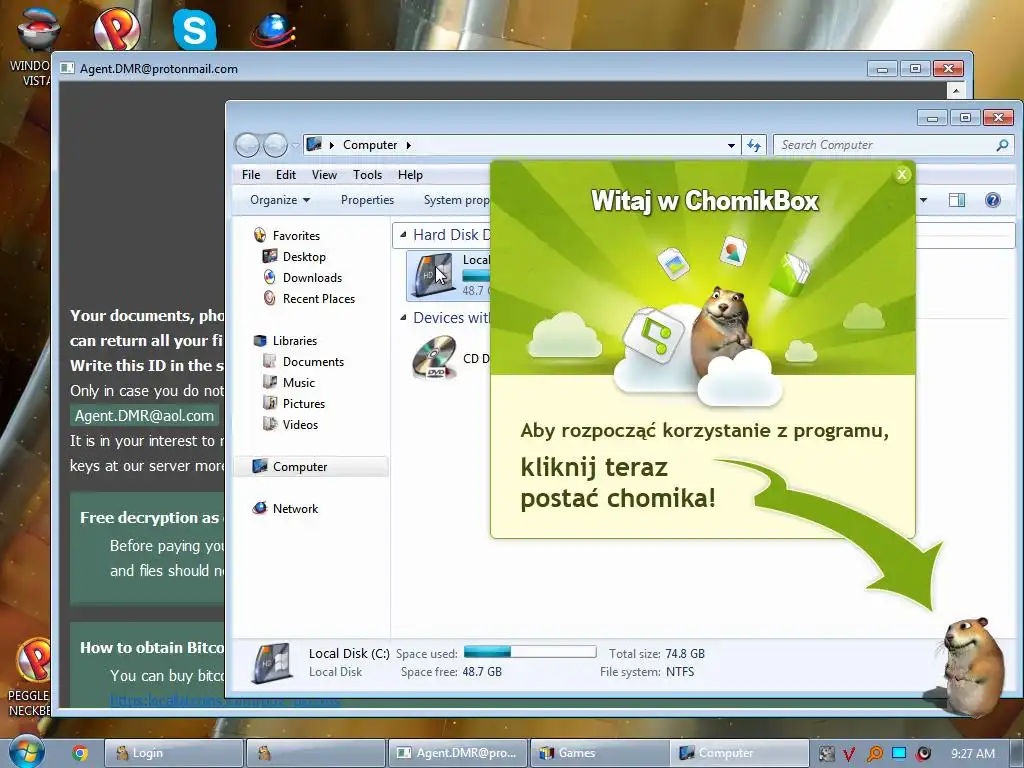Switch to the Games taskbar window

(x=600, y=753)
